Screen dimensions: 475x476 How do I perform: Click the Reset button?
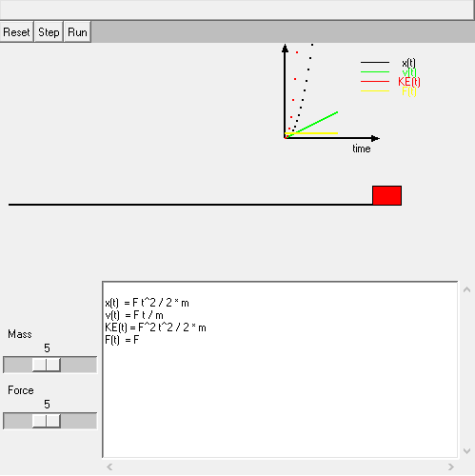(x=16, y=32)
